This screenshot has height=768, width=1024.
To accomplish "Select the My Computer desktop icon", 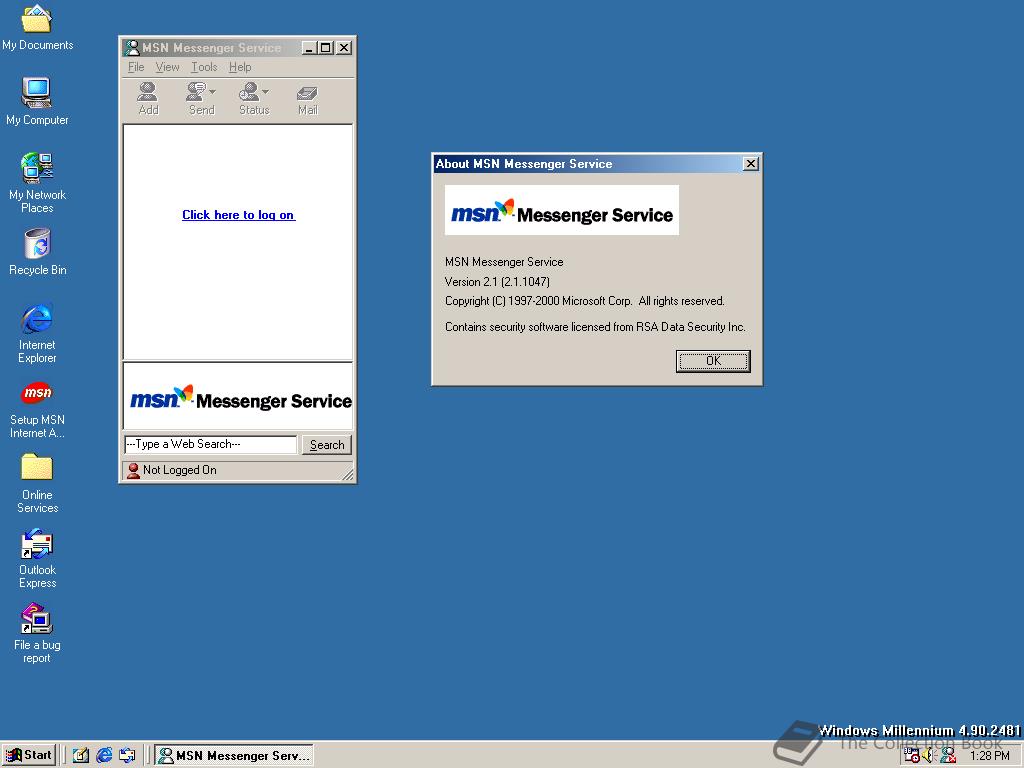I will coord(37,101).
